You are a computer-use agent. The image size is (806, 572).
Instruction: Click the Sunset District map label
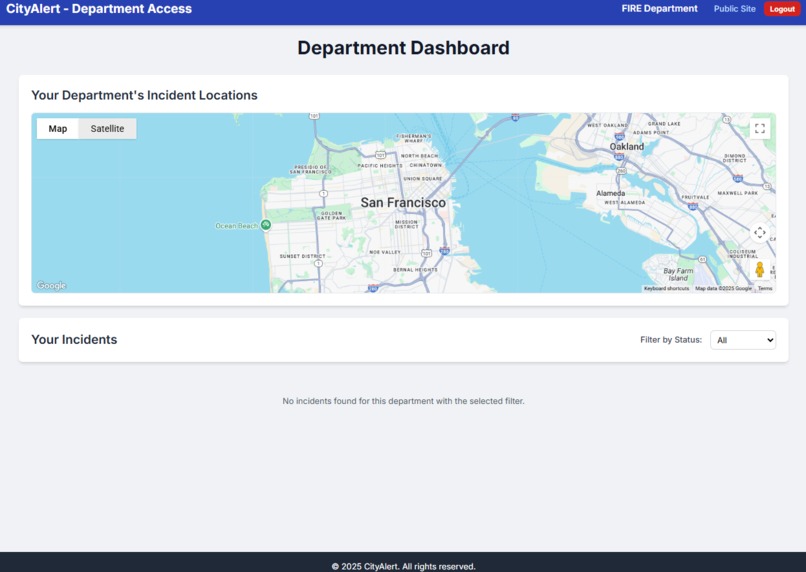coord(302,256)
